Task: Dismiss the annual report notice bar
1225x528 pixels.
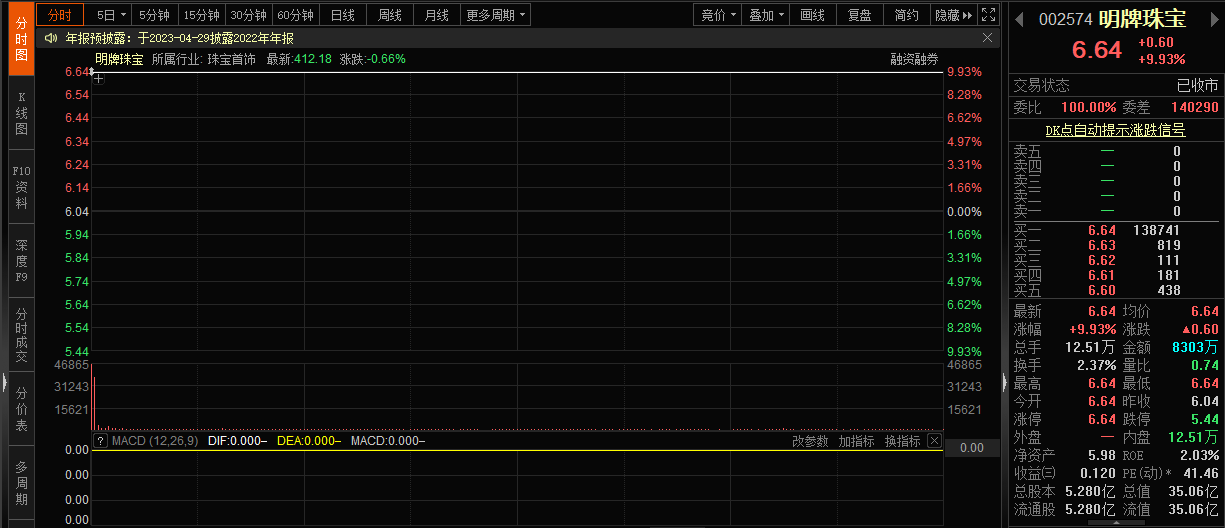Action: click(x=987, y=38)
